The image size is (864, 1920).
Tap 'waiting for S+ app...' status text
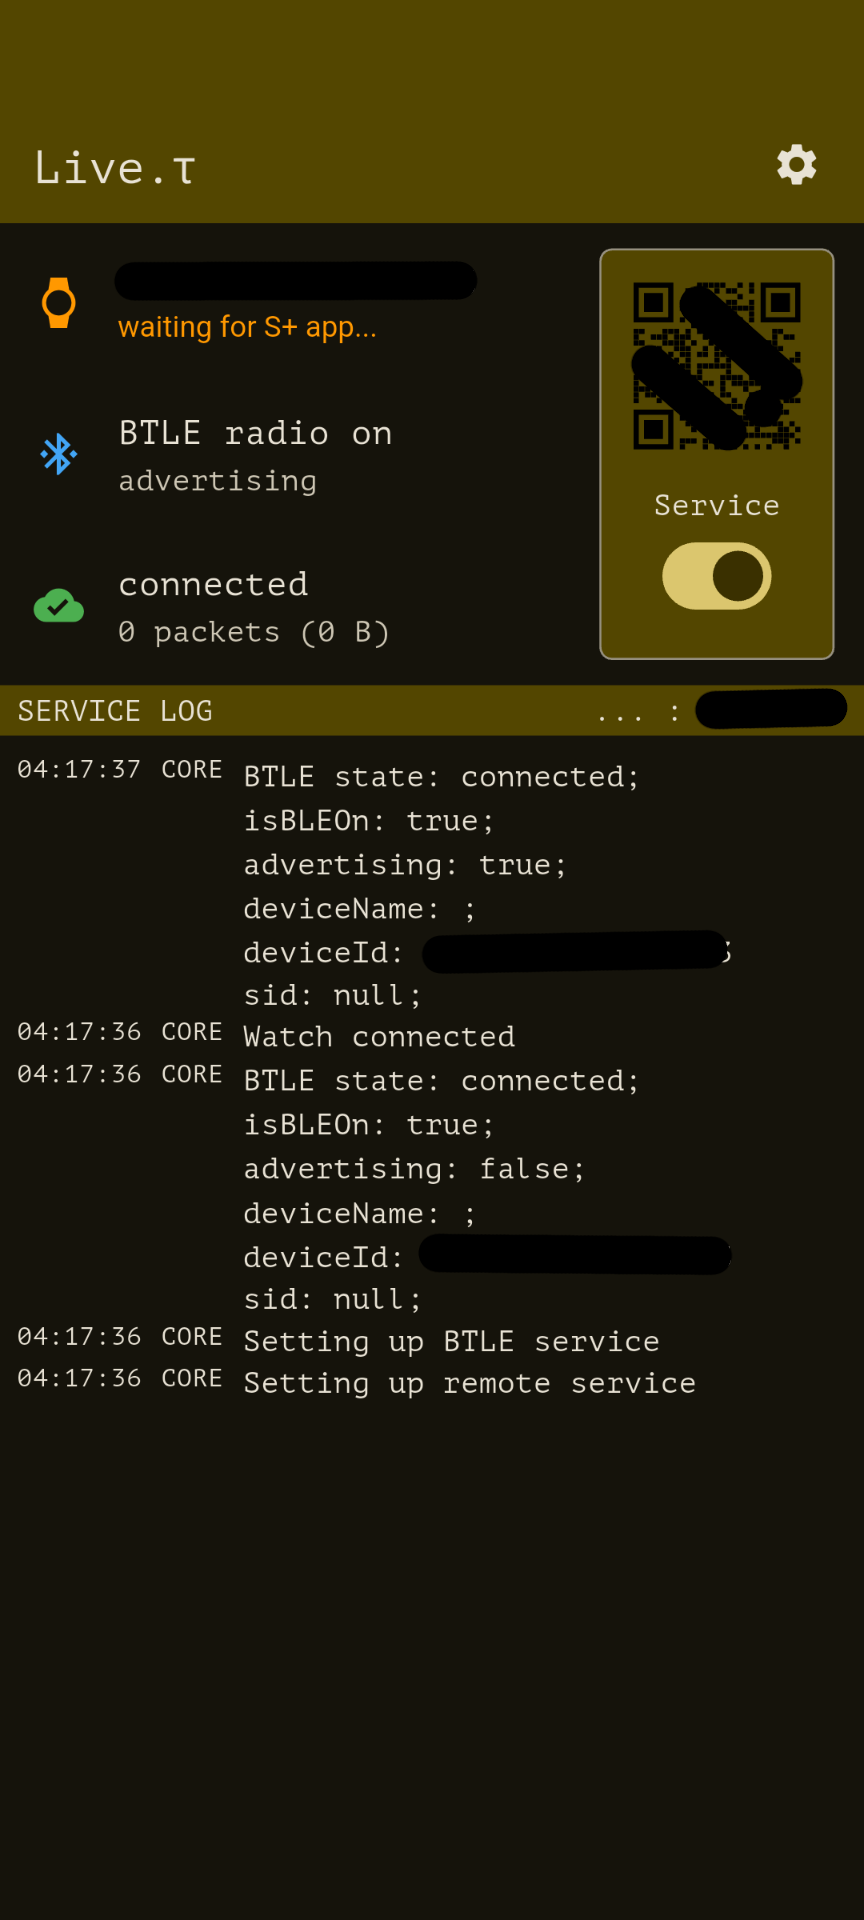tap(247, 327)
